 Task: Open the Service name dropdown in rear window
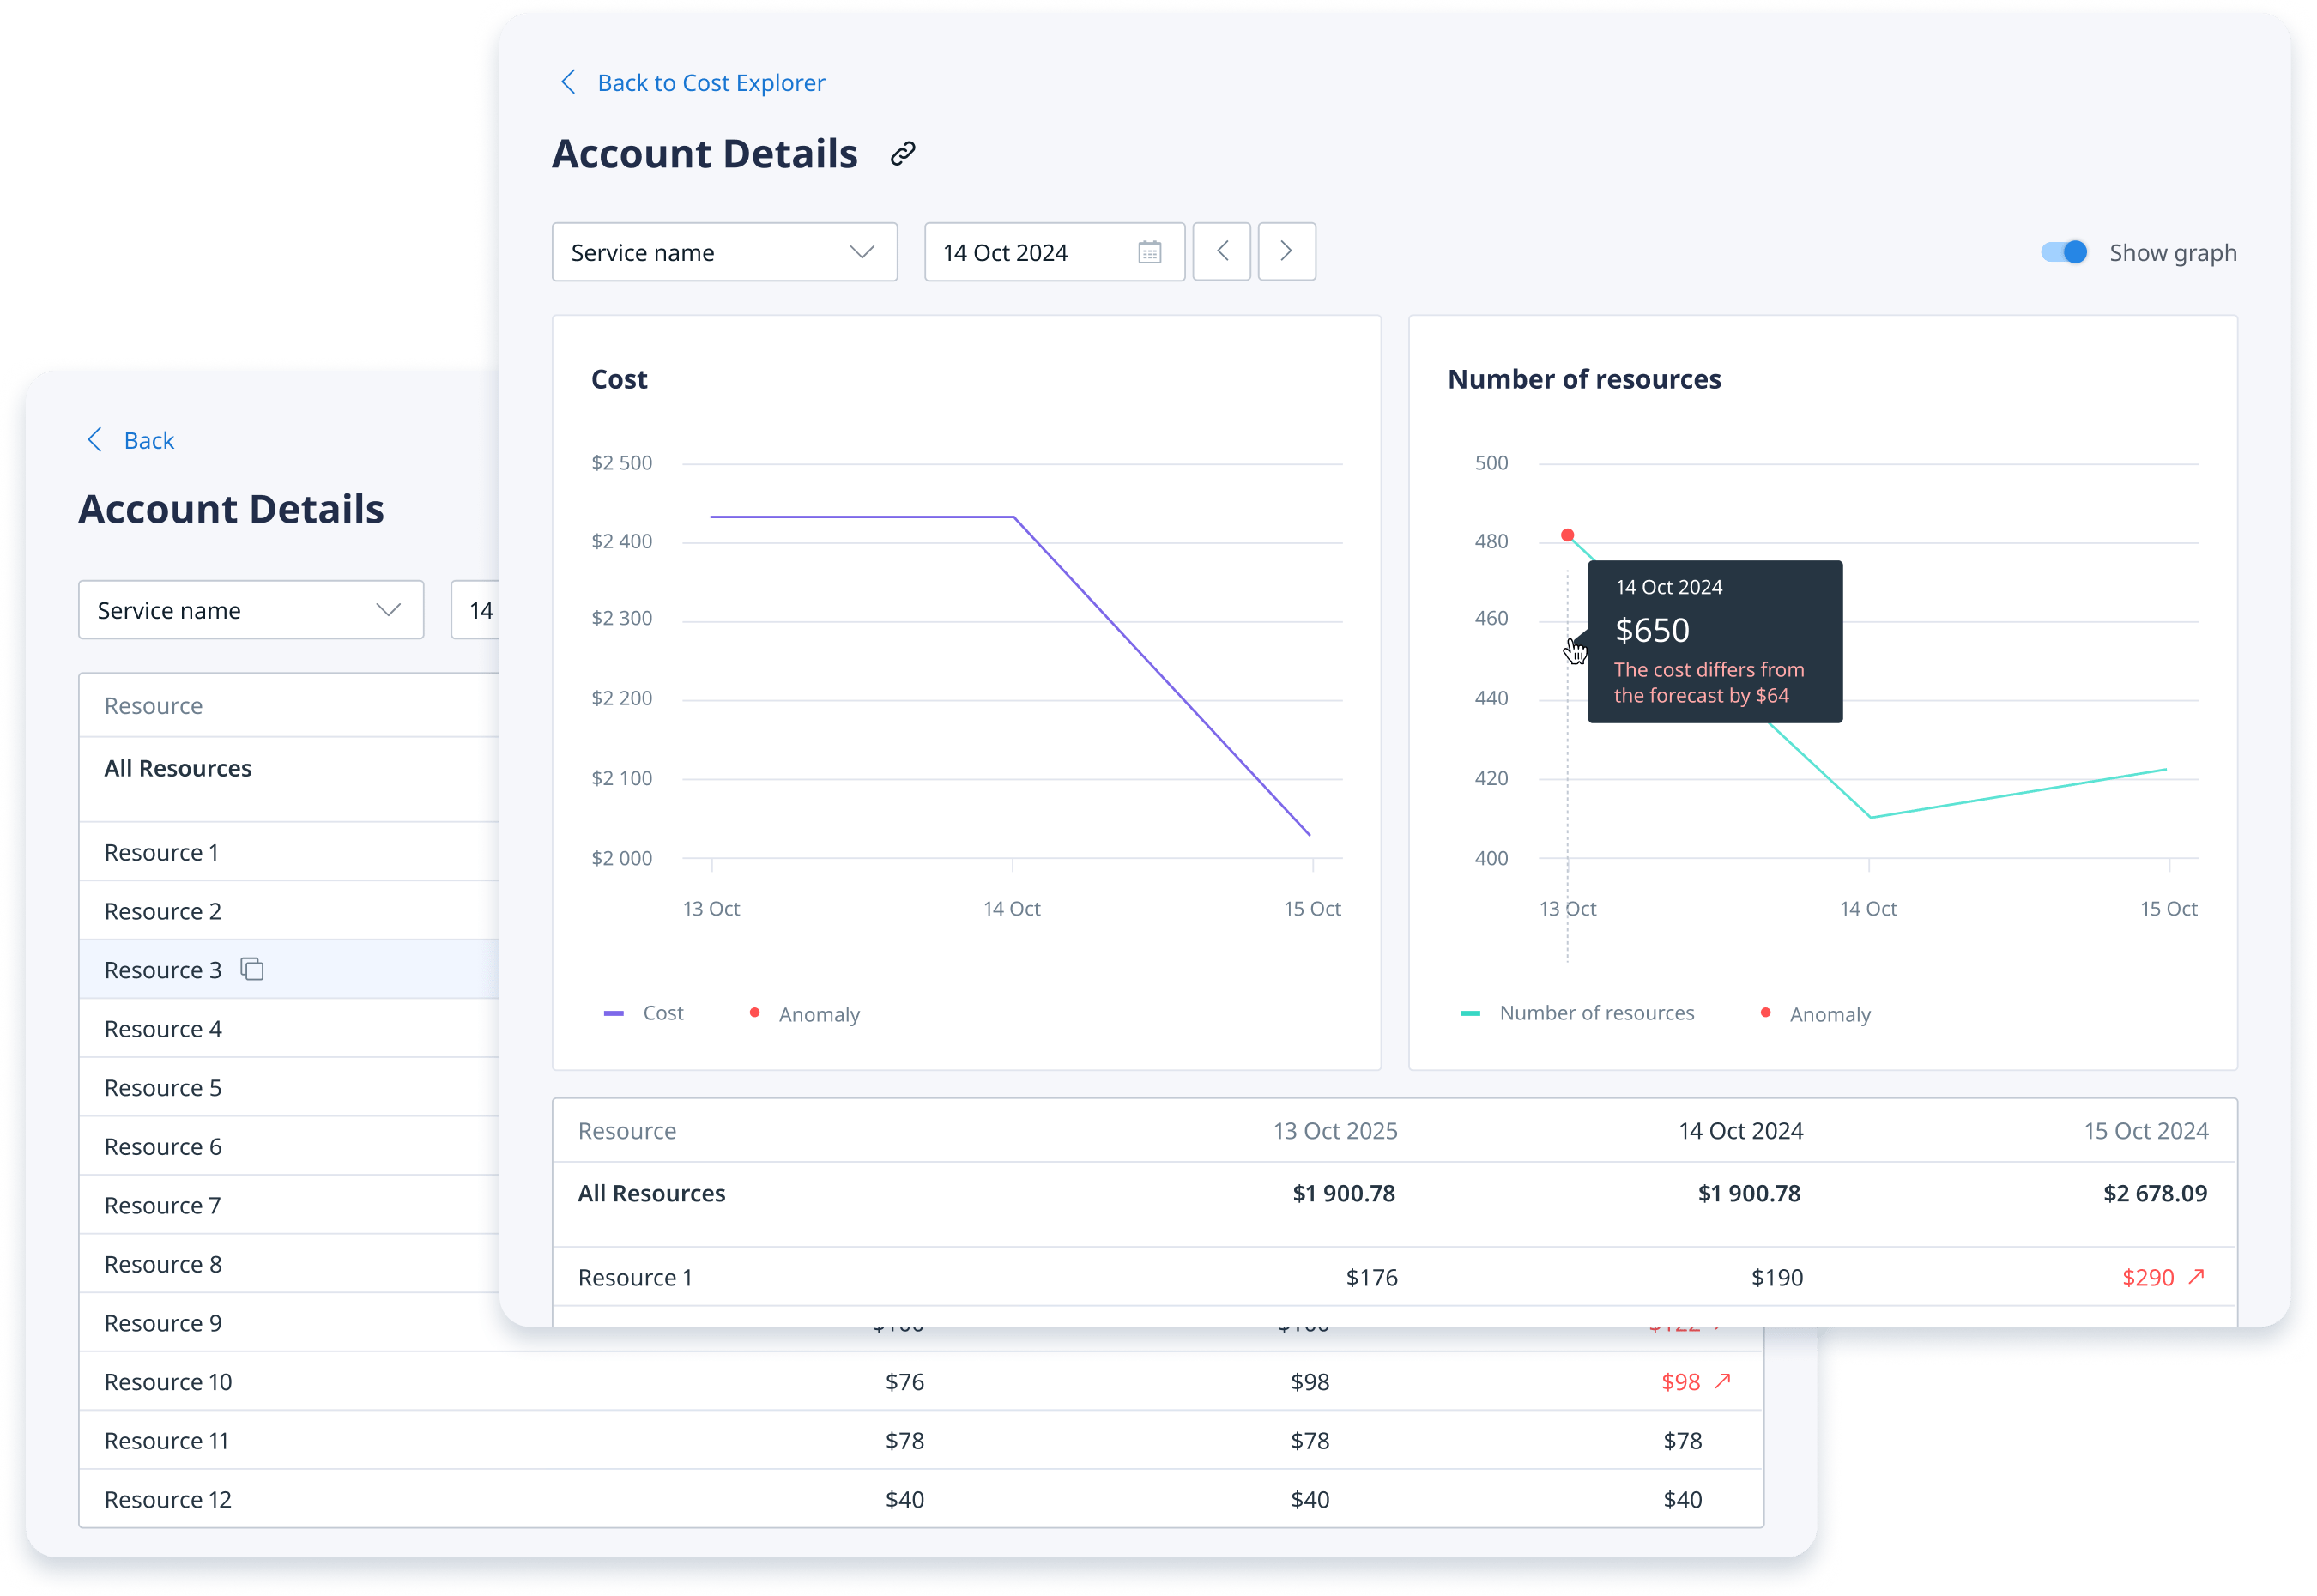pyautogui.click(x=251, y=610)
